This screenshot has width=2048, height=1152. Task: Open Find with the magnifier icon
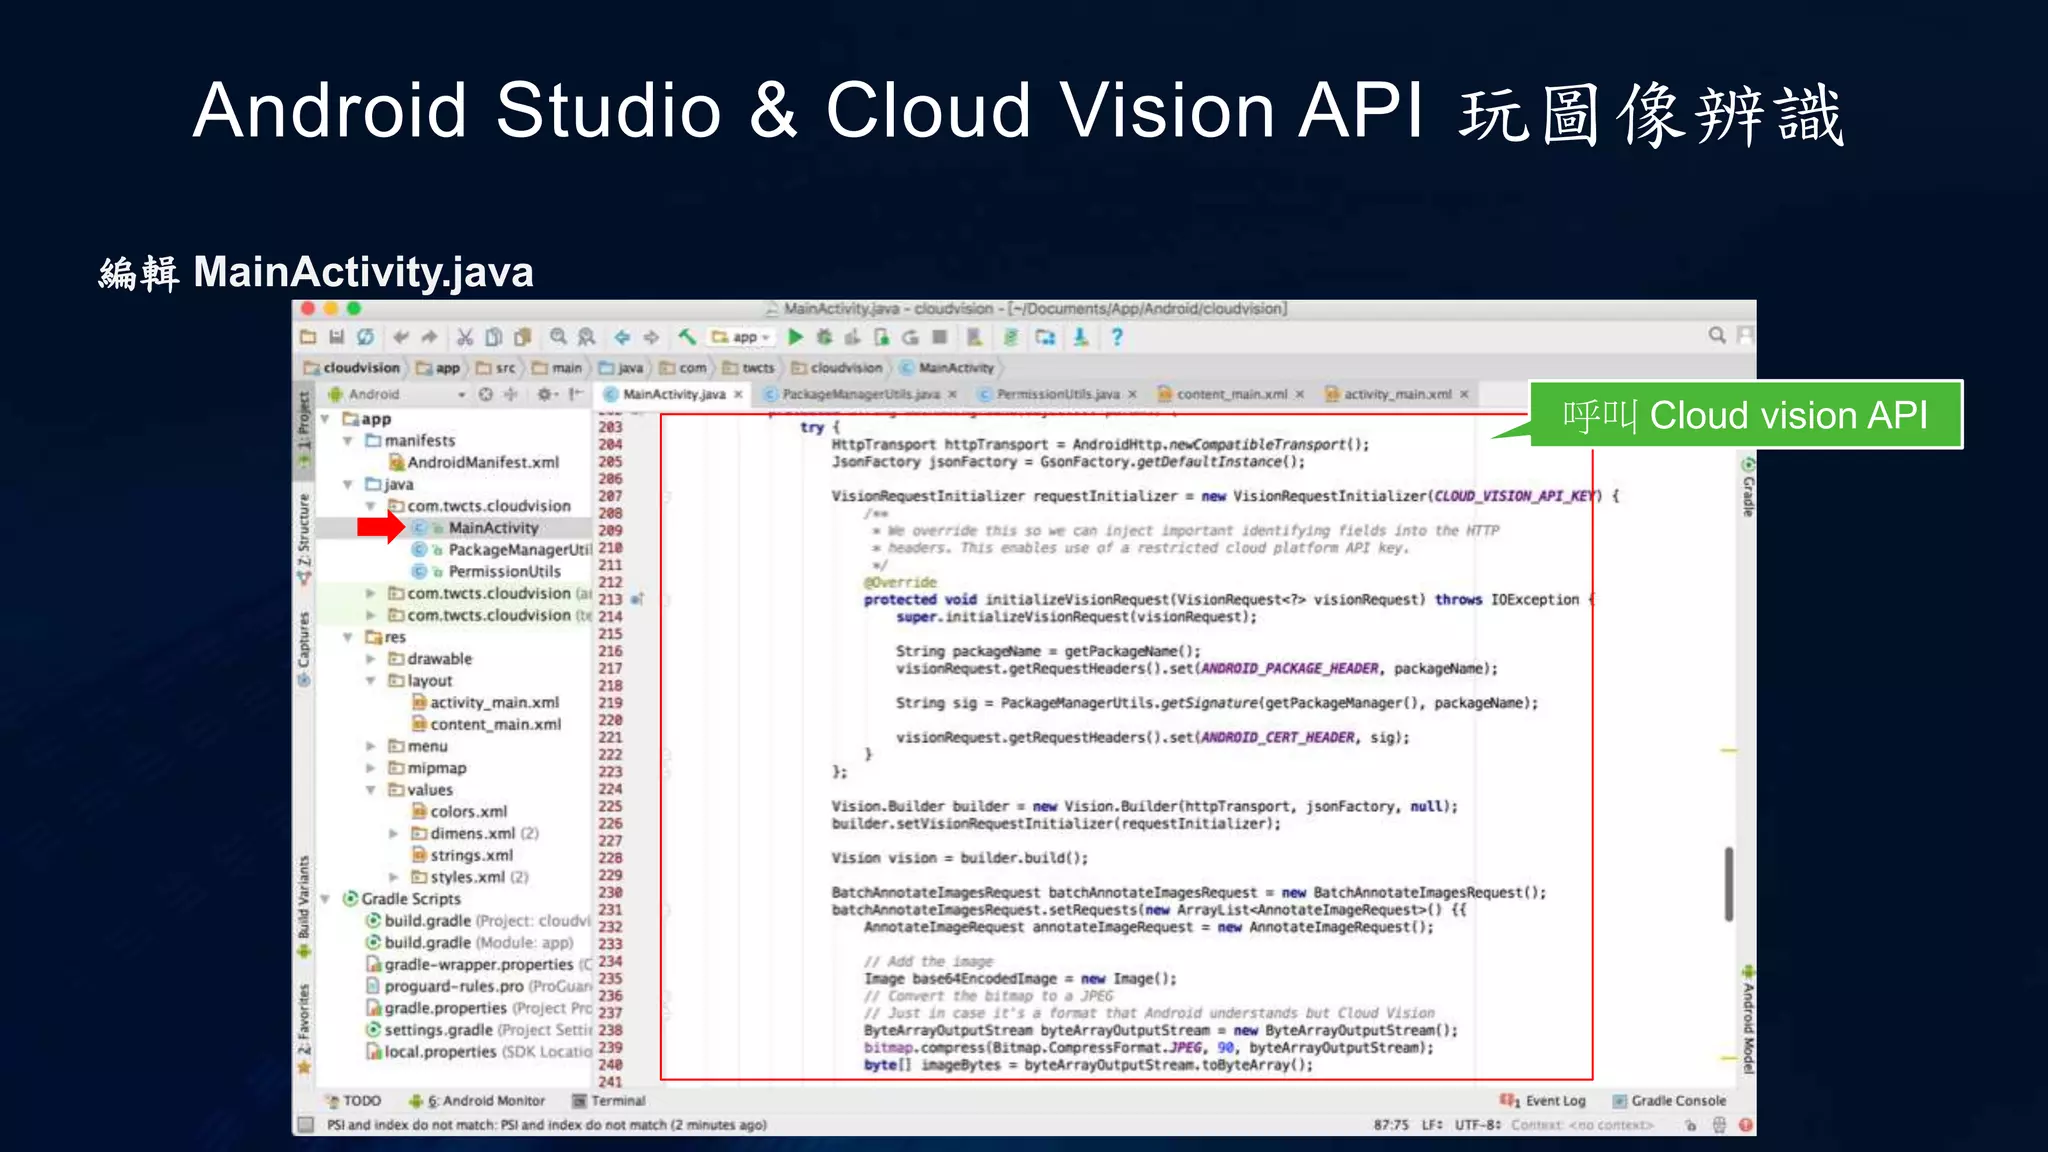point(558,337)
